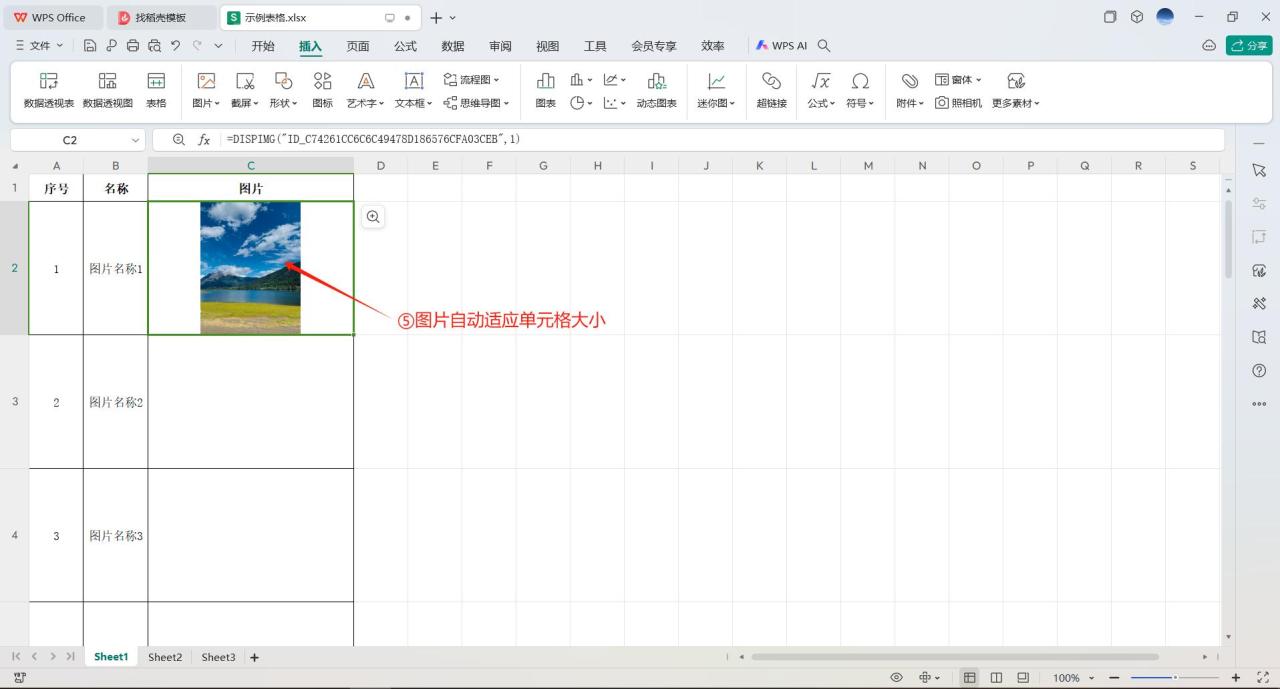Switch to the Sheet3 worksheet tab
Viewport: 1280px width, 689px height.
(218, 657)
